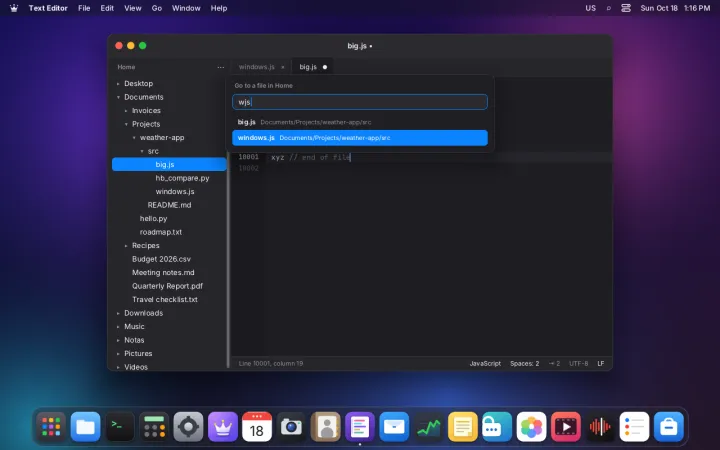This screenshot has height=450, width=720.
Task: Change the JavaScript language mode
Action: (x=485, y=363)
